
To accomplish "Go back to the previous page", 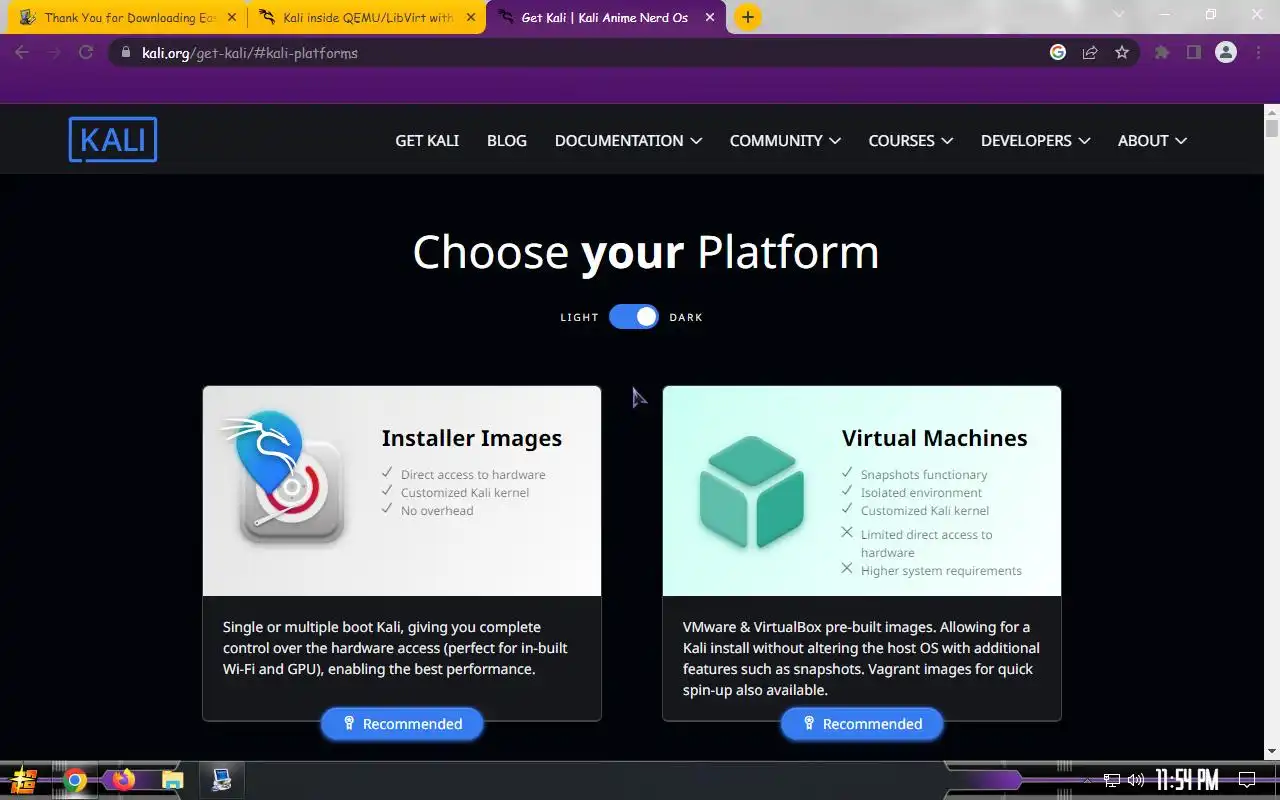I will [x=22, y=53].
